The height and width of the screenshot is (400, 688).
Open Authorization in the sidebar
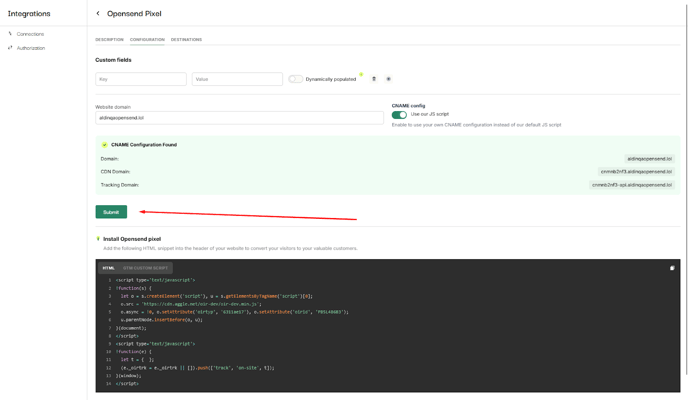pos(31,48)
